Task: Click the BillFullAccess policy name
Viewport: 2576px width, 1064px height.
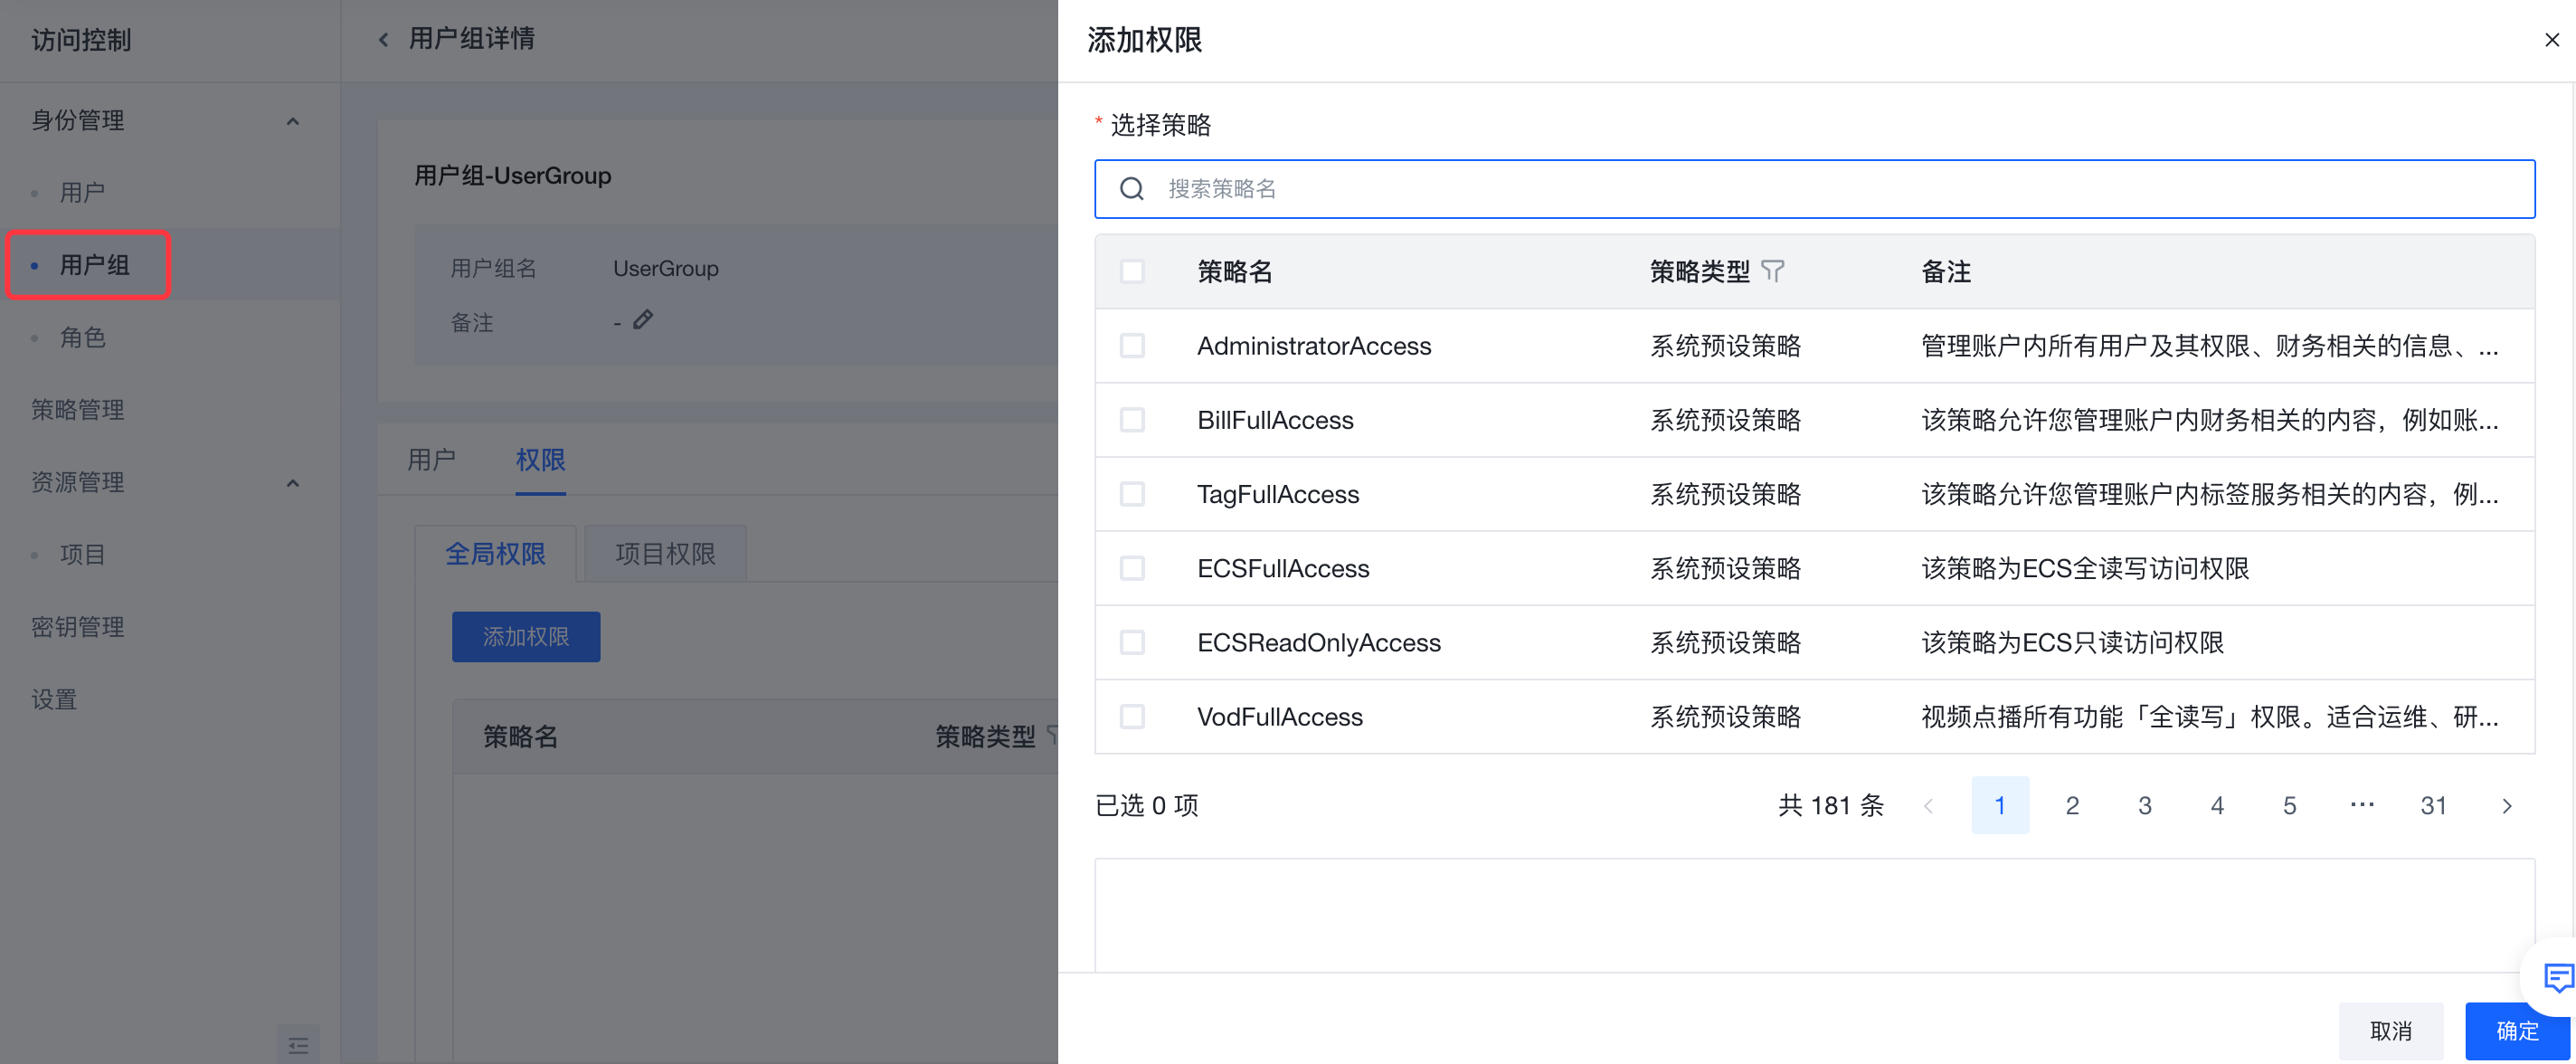Action: tap(1275, 420)
